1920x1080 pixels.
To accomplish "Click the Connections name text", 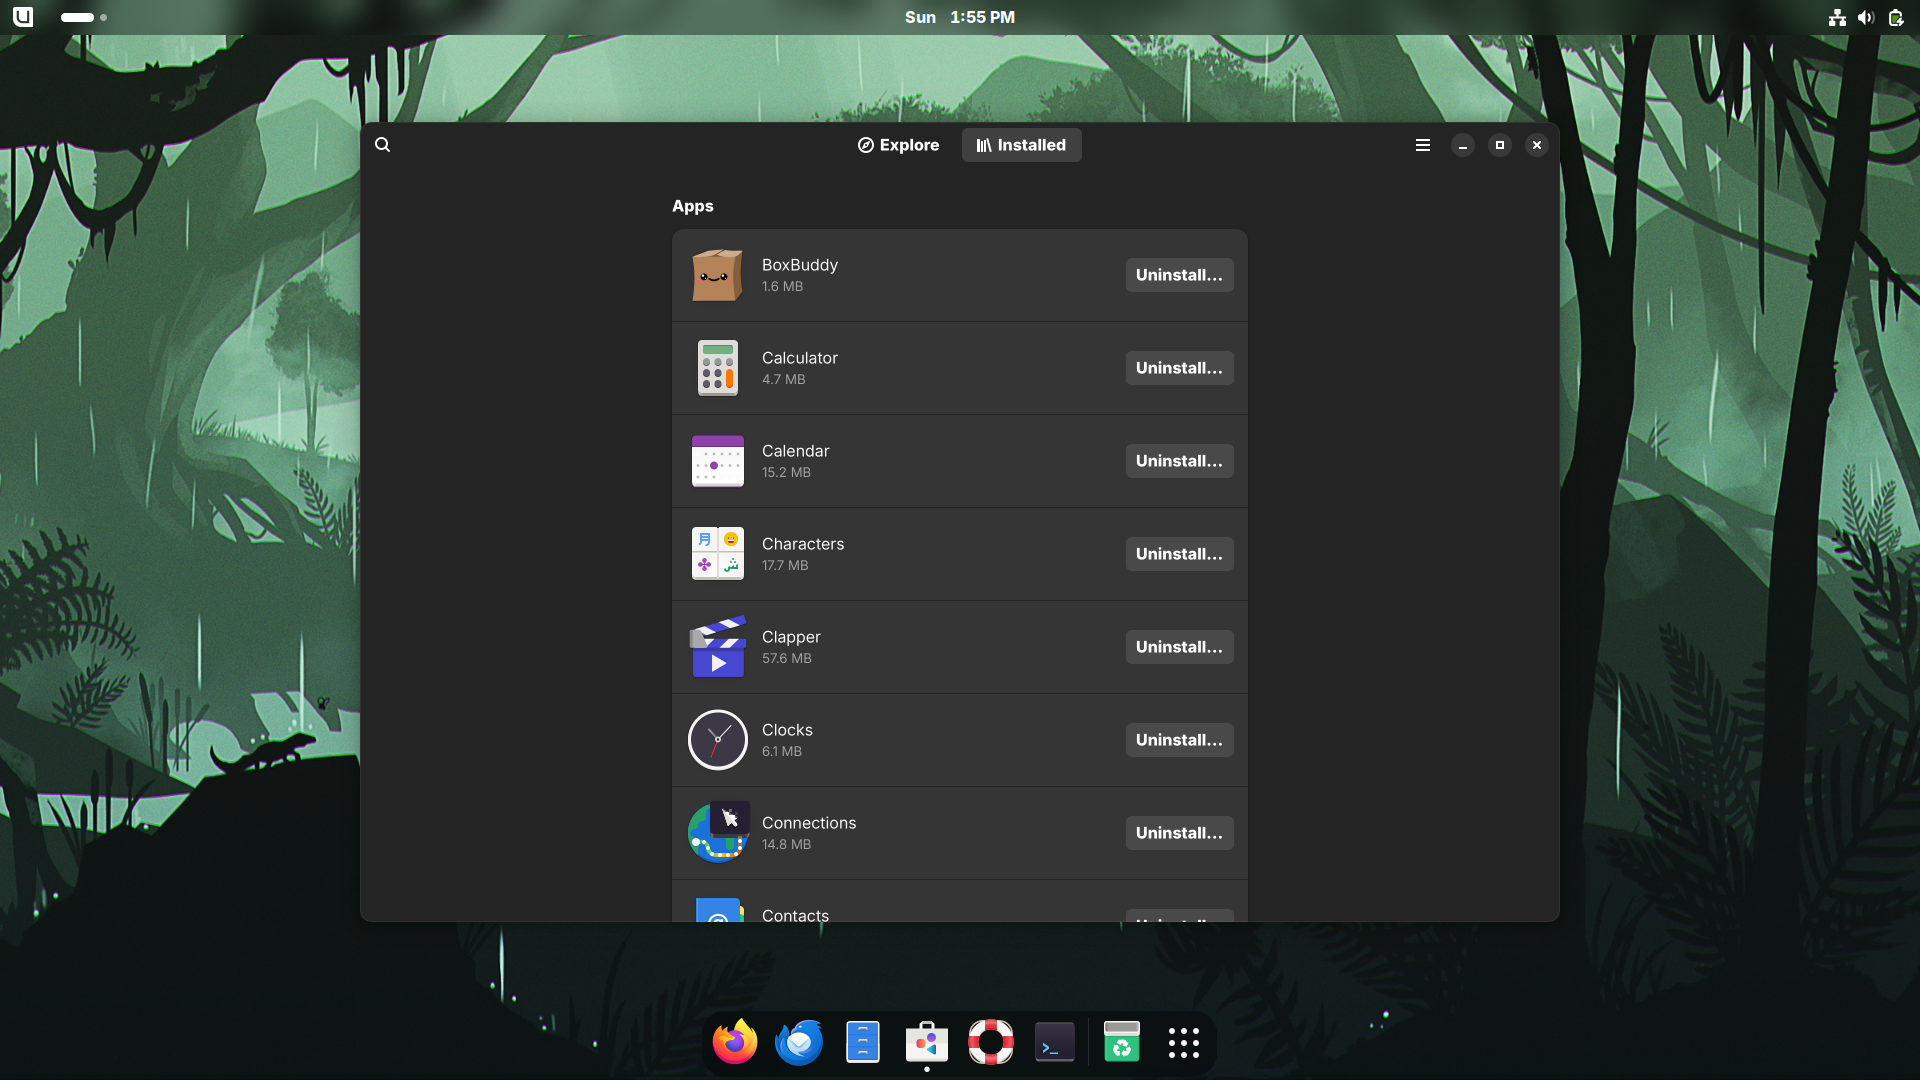I will (x=809, y=823).
